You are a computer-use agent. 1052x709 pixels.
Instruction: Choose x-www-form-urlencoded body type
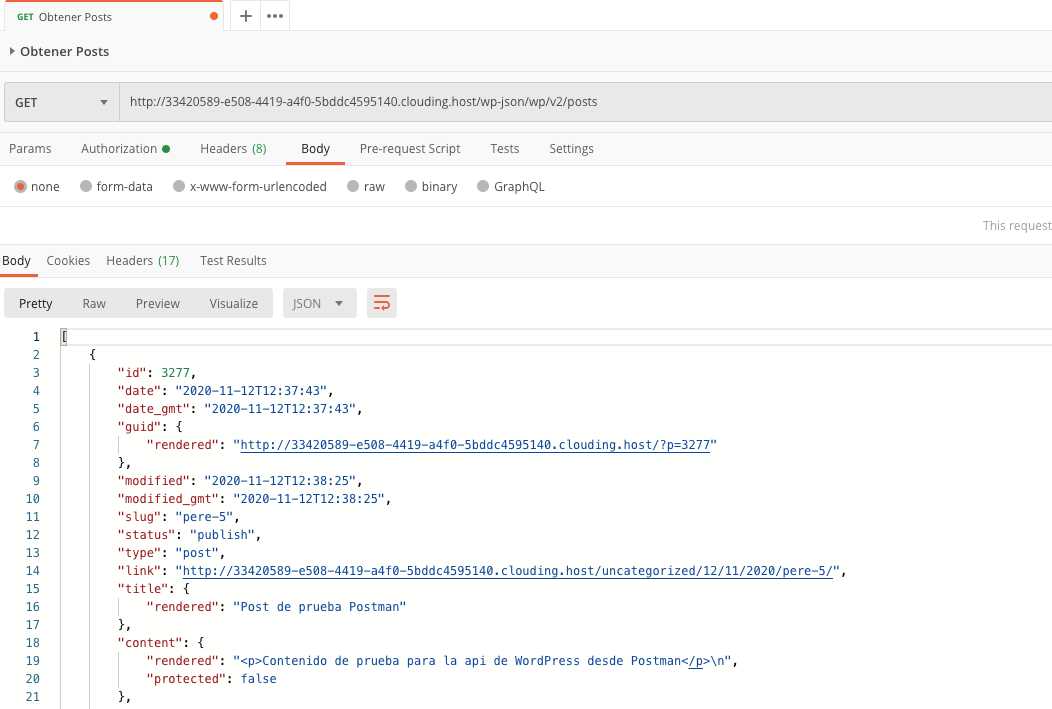coord(178,186)
